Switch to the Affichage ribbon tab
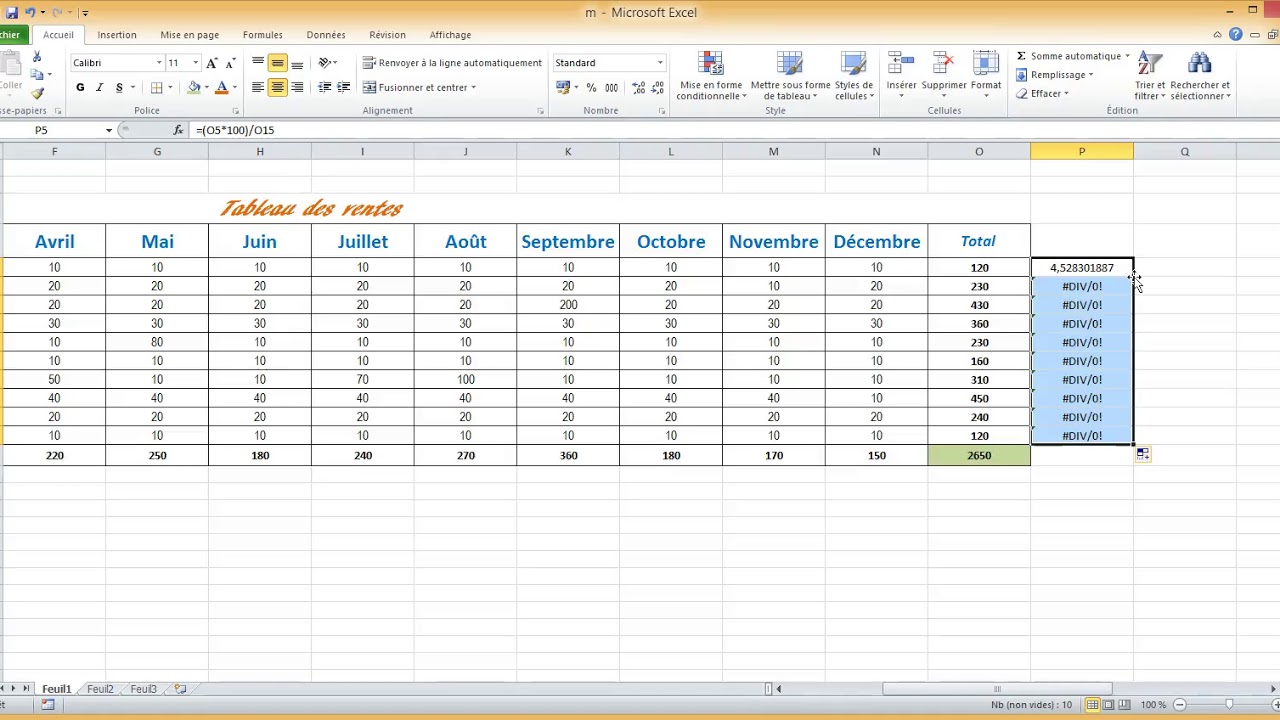The image size is (1280, 720). pyautogui.click(x=450, y=35)
